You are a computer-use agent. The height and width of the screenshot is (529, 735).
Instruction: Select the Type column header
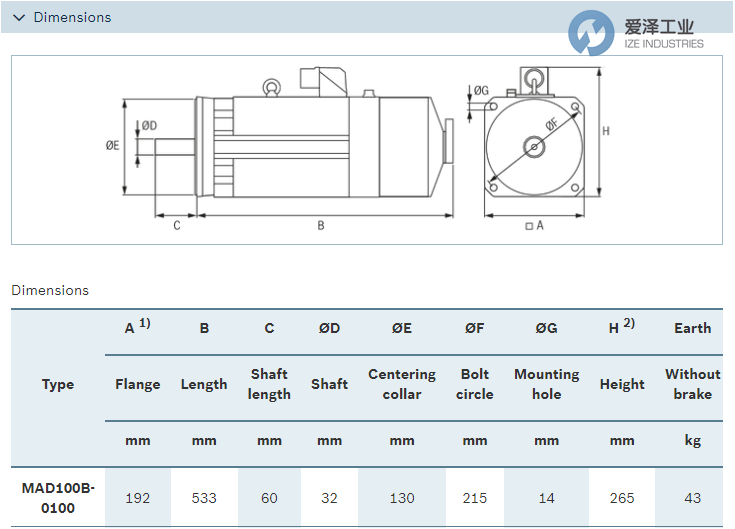point(58,384)
